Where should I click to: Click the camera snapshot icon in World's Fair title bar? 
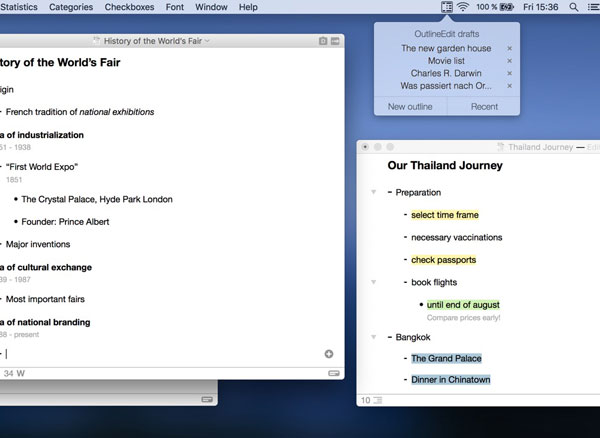[323, 41]
